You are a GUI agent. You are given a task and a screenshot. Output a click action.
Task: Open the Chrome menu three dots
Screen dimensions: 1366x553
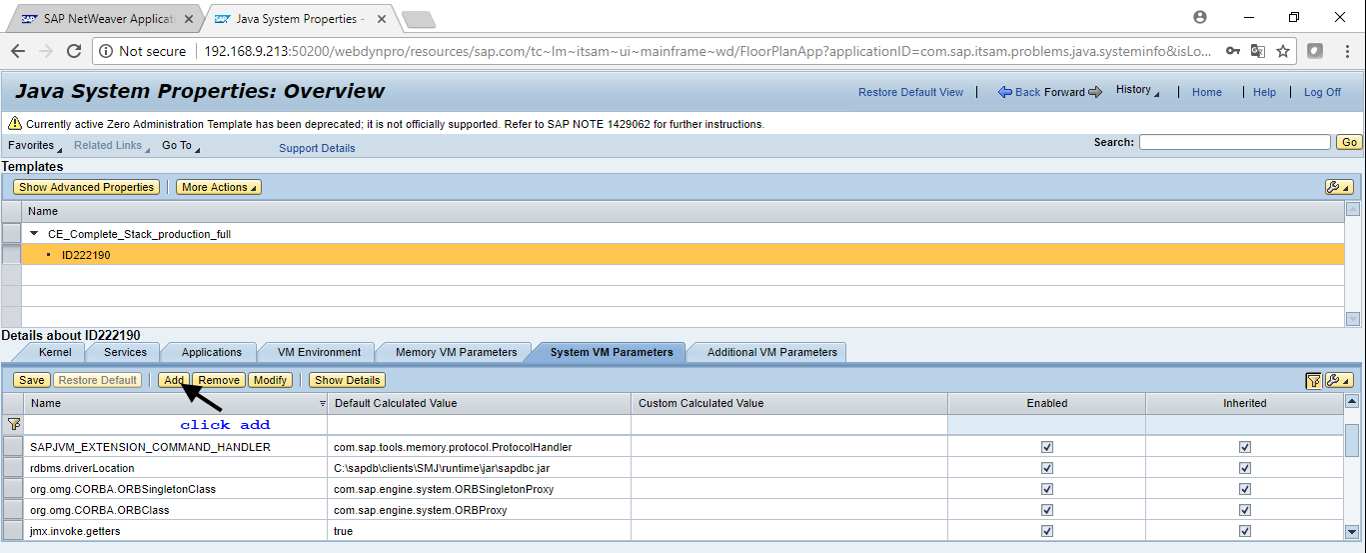1346,51
